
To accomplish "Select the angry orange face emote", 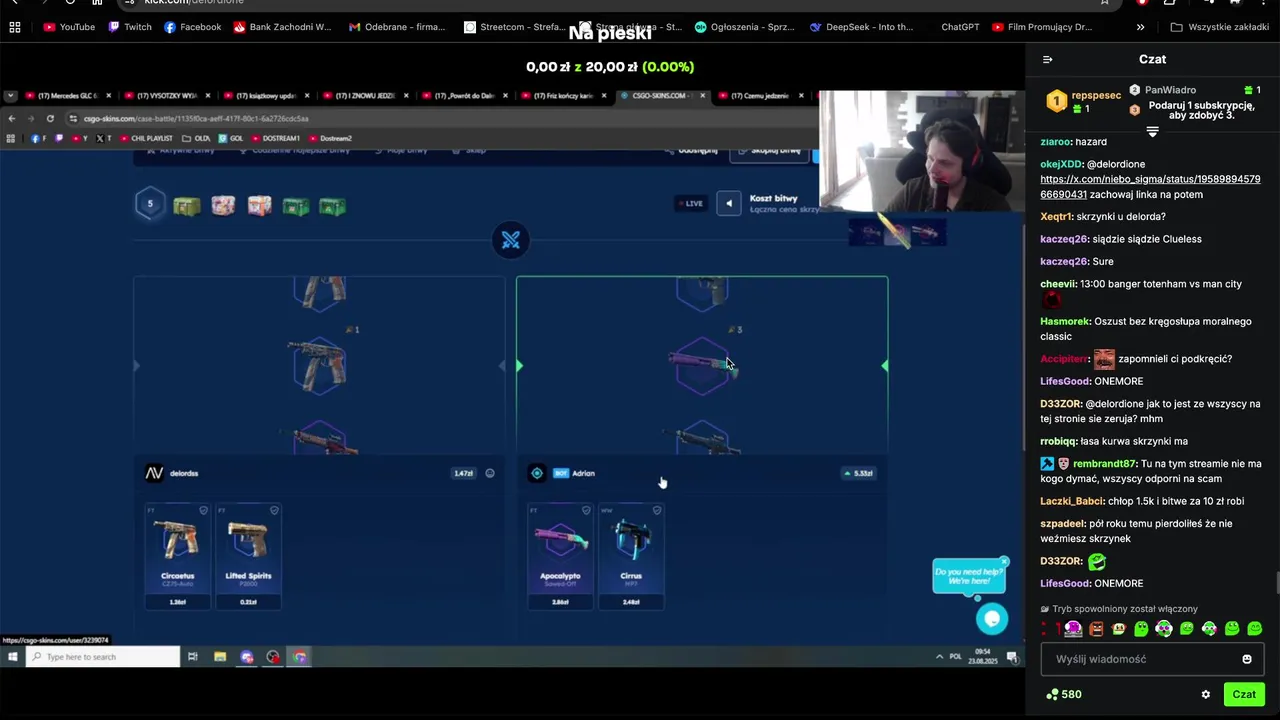I will (1096, 628).
